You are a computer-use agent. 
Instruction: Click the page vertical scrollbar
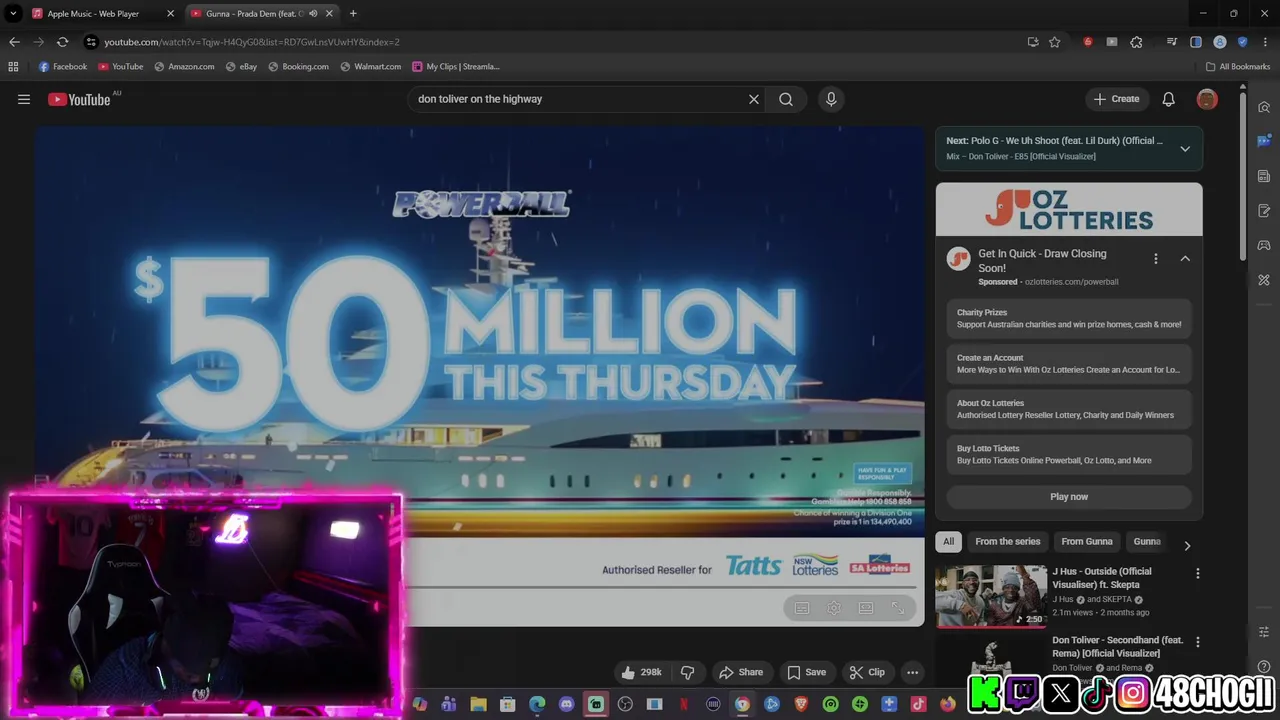tap(1243, 175)
